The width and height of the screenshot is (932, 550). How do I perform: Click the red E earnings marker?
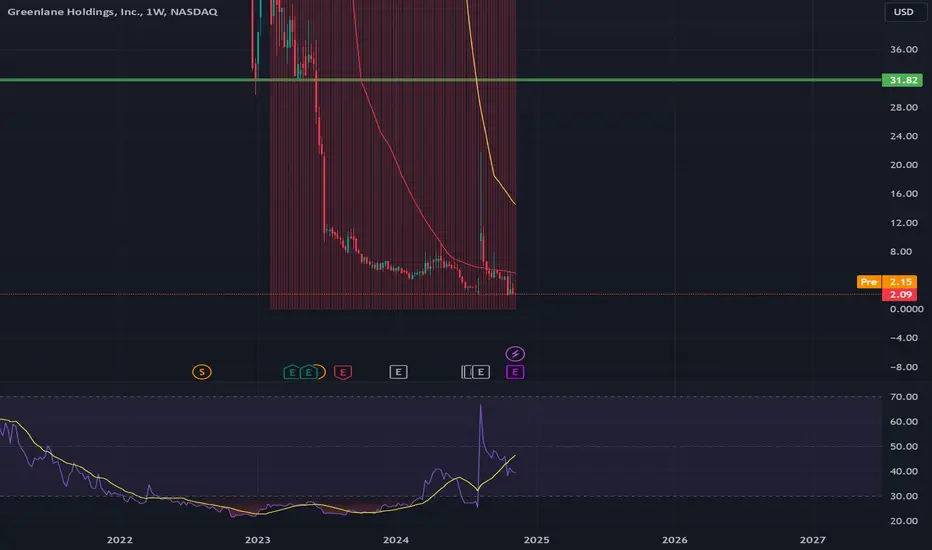342,372
